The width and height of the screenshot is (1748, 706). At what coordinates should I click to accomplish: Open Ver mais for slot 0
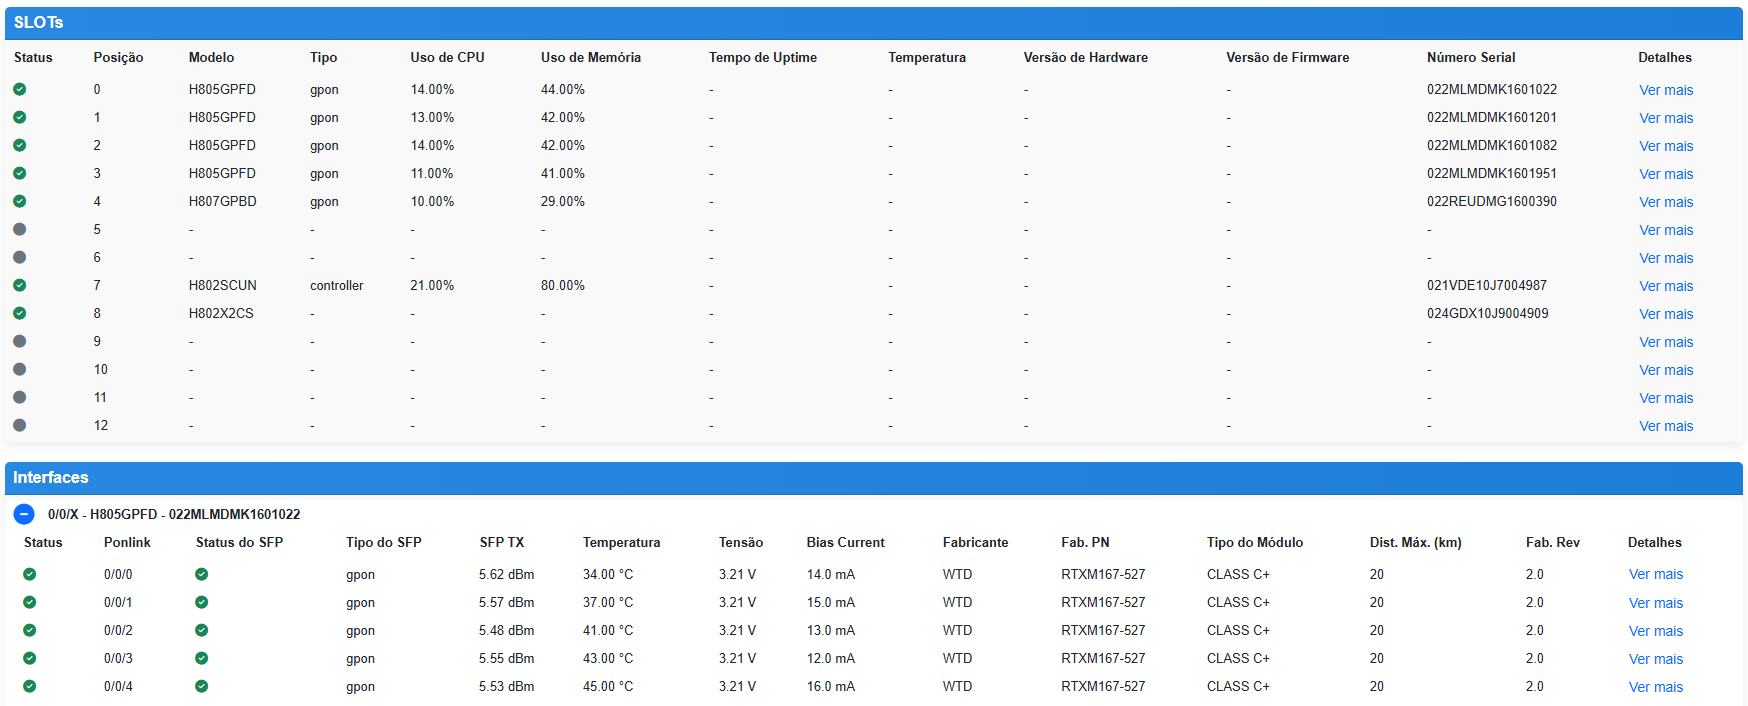1666,90
